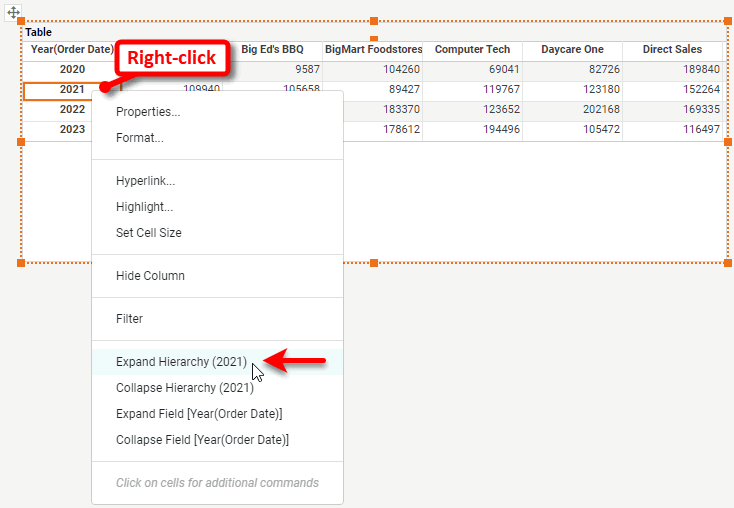This screenshot has width=734, height=508.
Task: Choose Filter from the context menu
Action: (130, 319)
